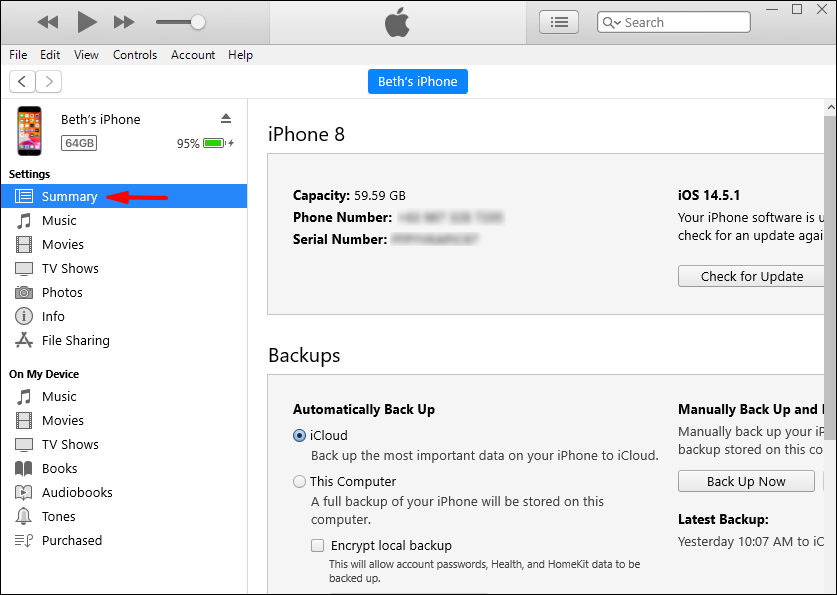Select the iCloud backup radio button
This screenshot has height=595, width=837.
click(299, 435)
